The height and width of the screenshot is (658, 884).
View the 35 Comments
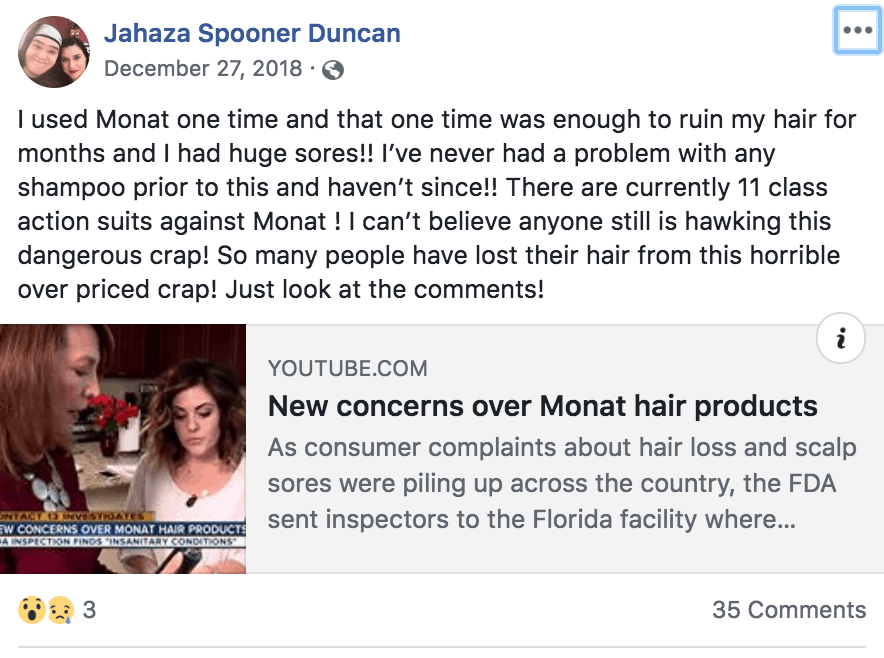pos(788,609)
